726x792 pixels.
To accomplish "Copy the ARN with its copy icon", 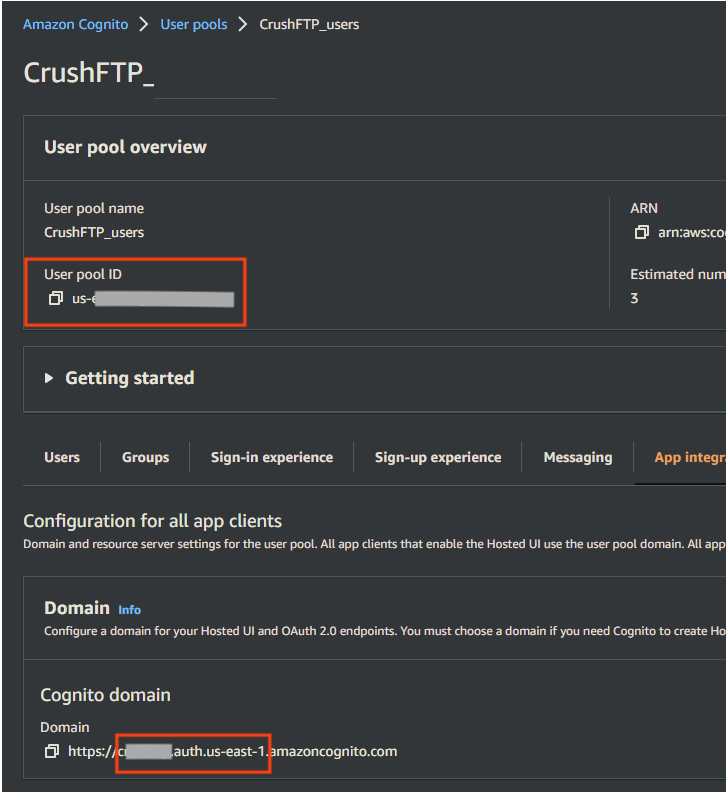I will click(x=641, y=232).
